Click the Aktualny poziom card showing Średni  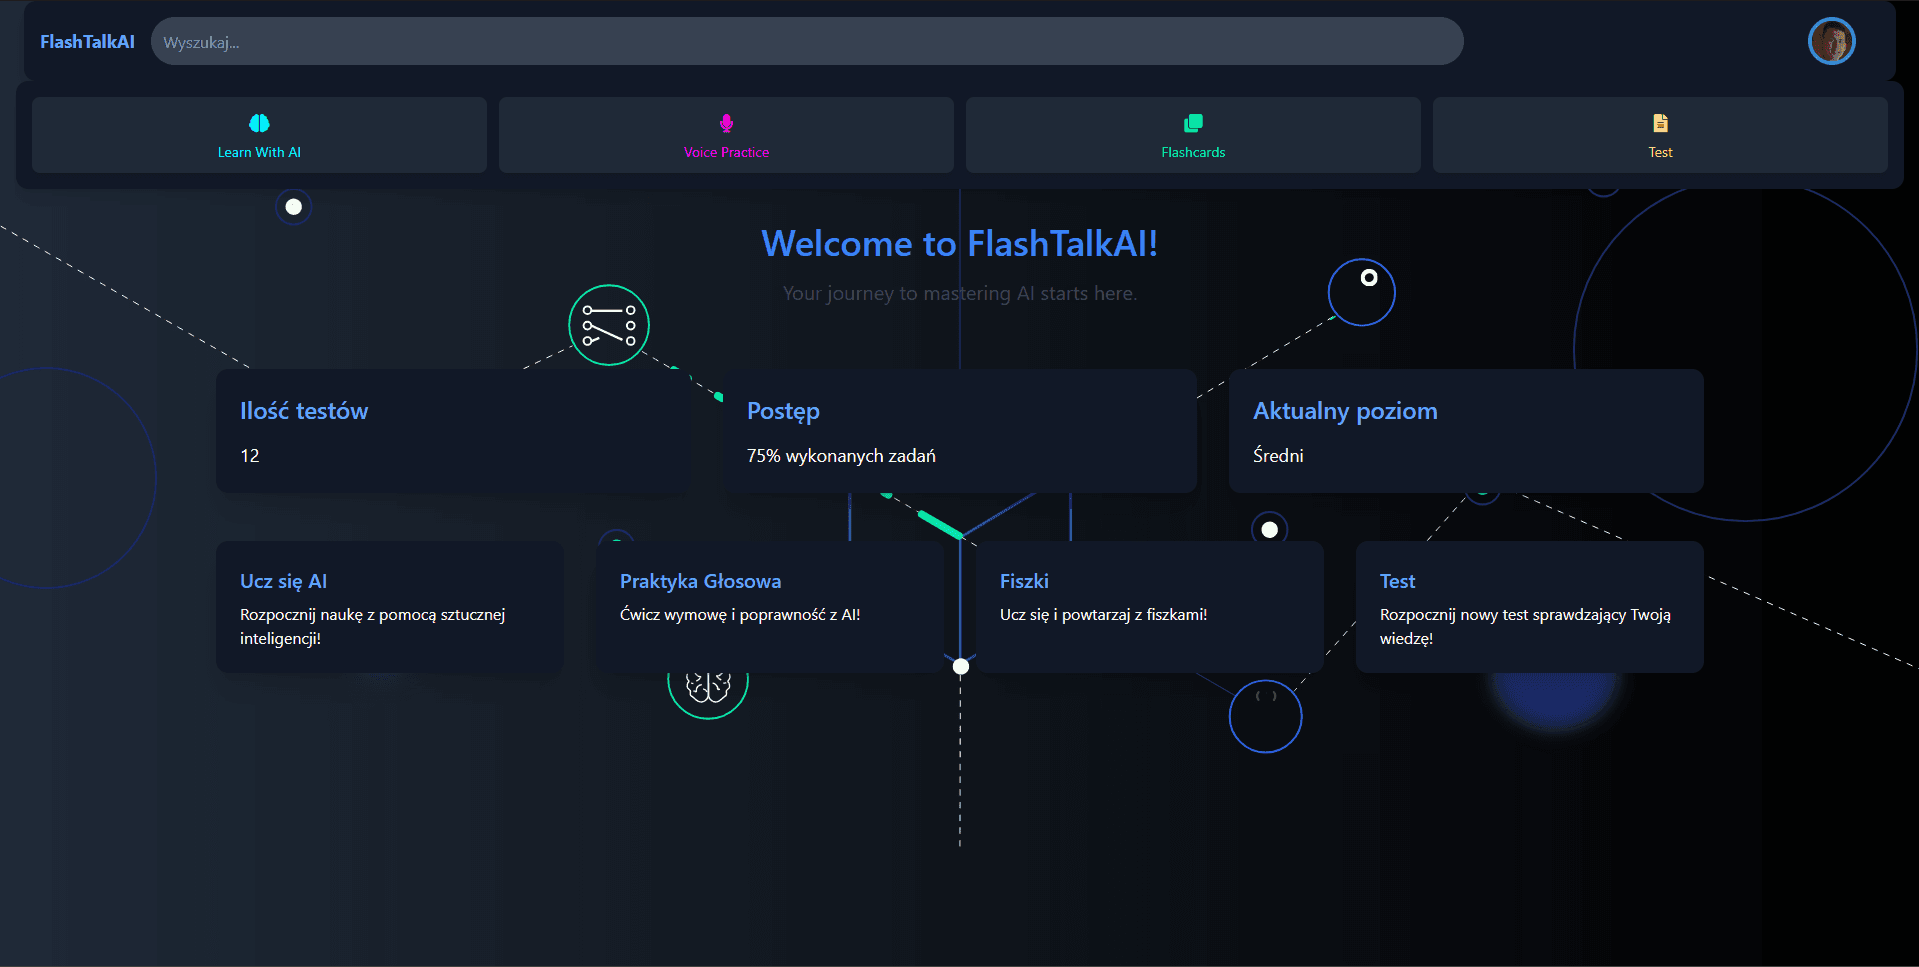coord(1465,431)
